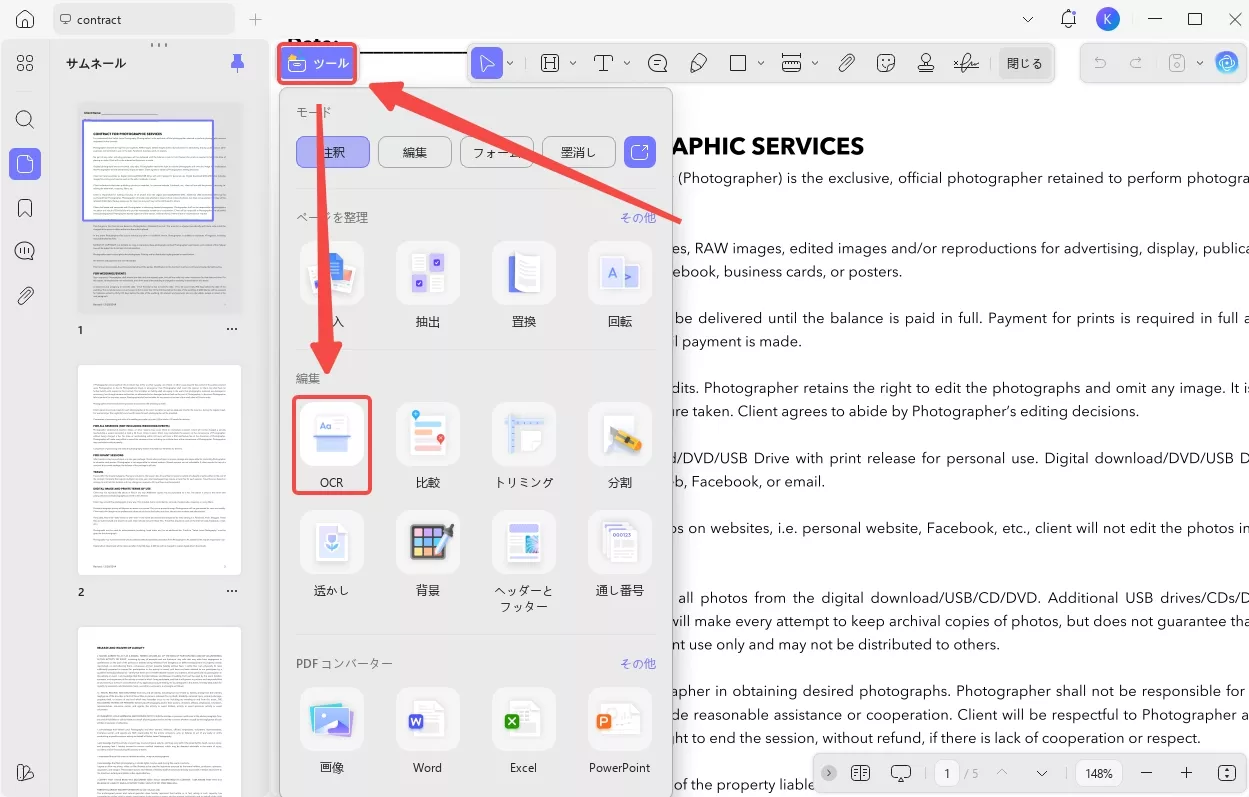Launch the OCR tool
This screenshot has width=1249, height=797.
tap(332, 445)
